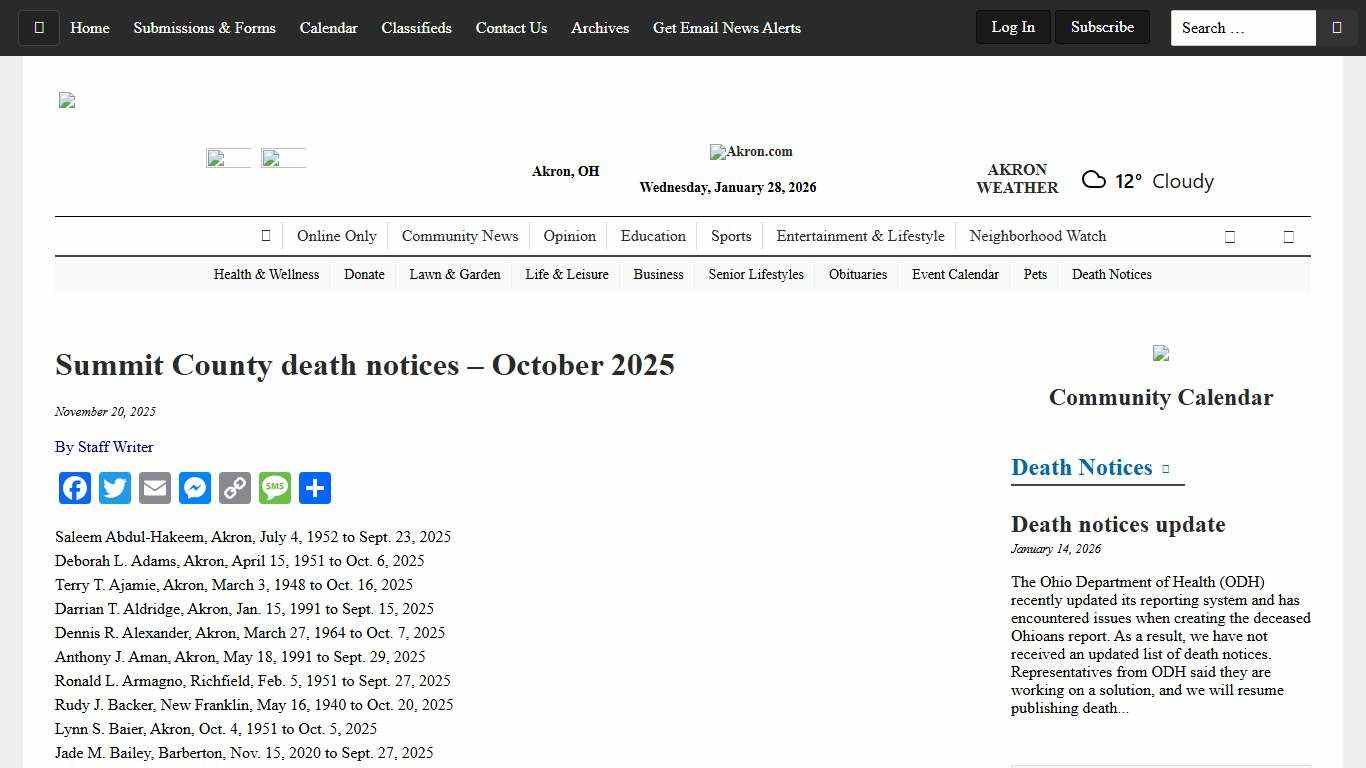Screen dimensions: 1366x768
Task: Click inside the Search field
Action: 1242,27
